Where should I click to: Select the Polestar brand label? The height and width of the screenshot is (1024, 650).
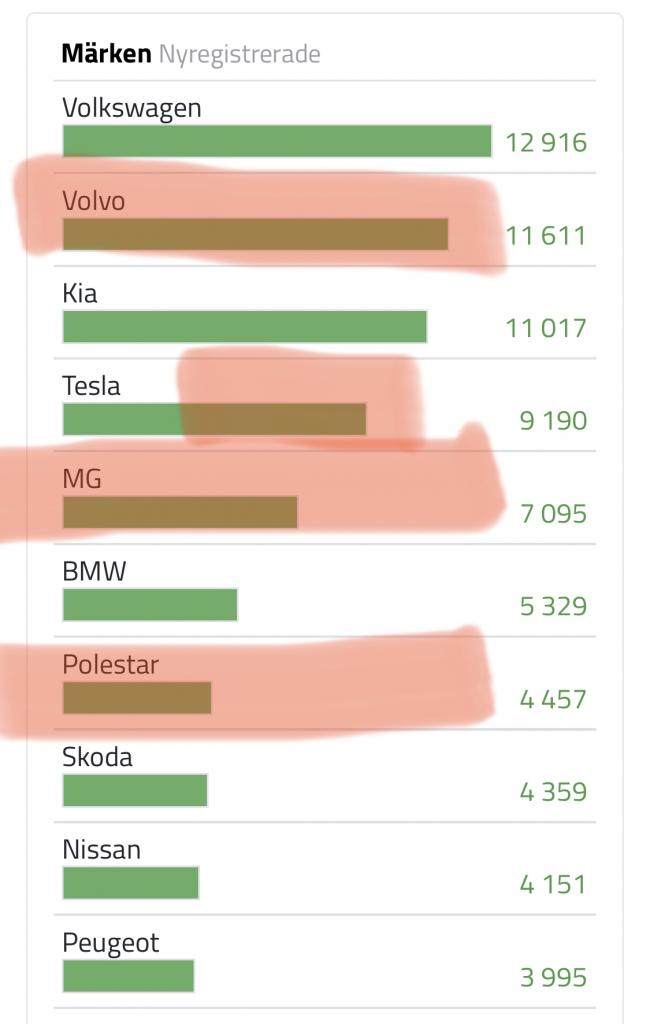(x=110, y=665)
